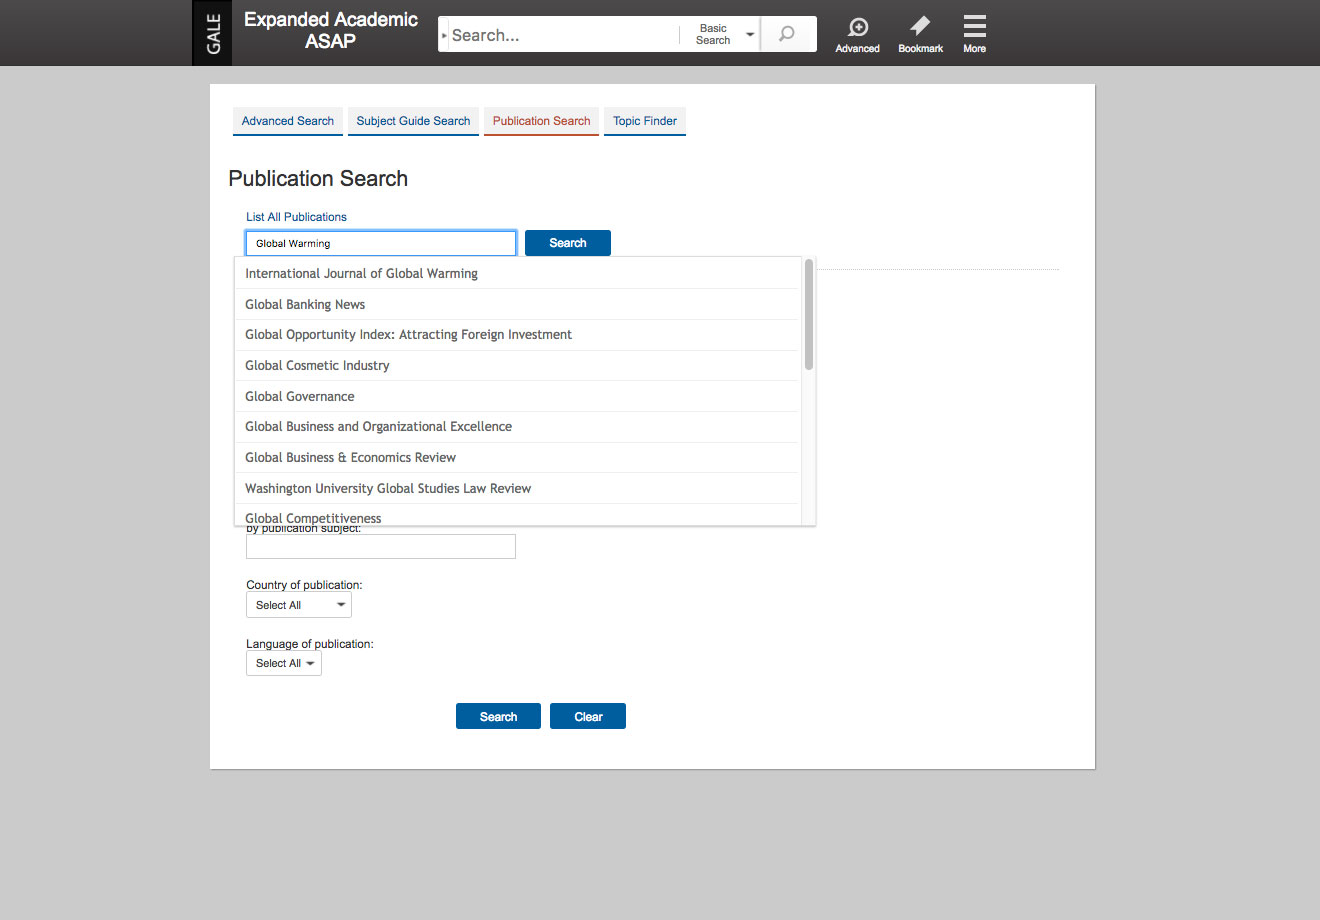Select the Publication Search tab

point(541,121)
